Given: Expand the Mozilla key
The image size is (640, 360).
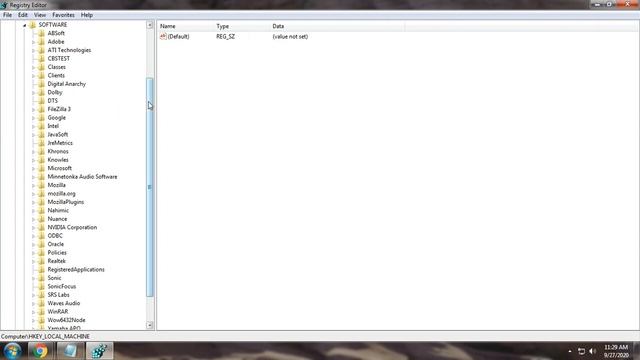Looking at the screenshot, I should click(x=33, y=185).
